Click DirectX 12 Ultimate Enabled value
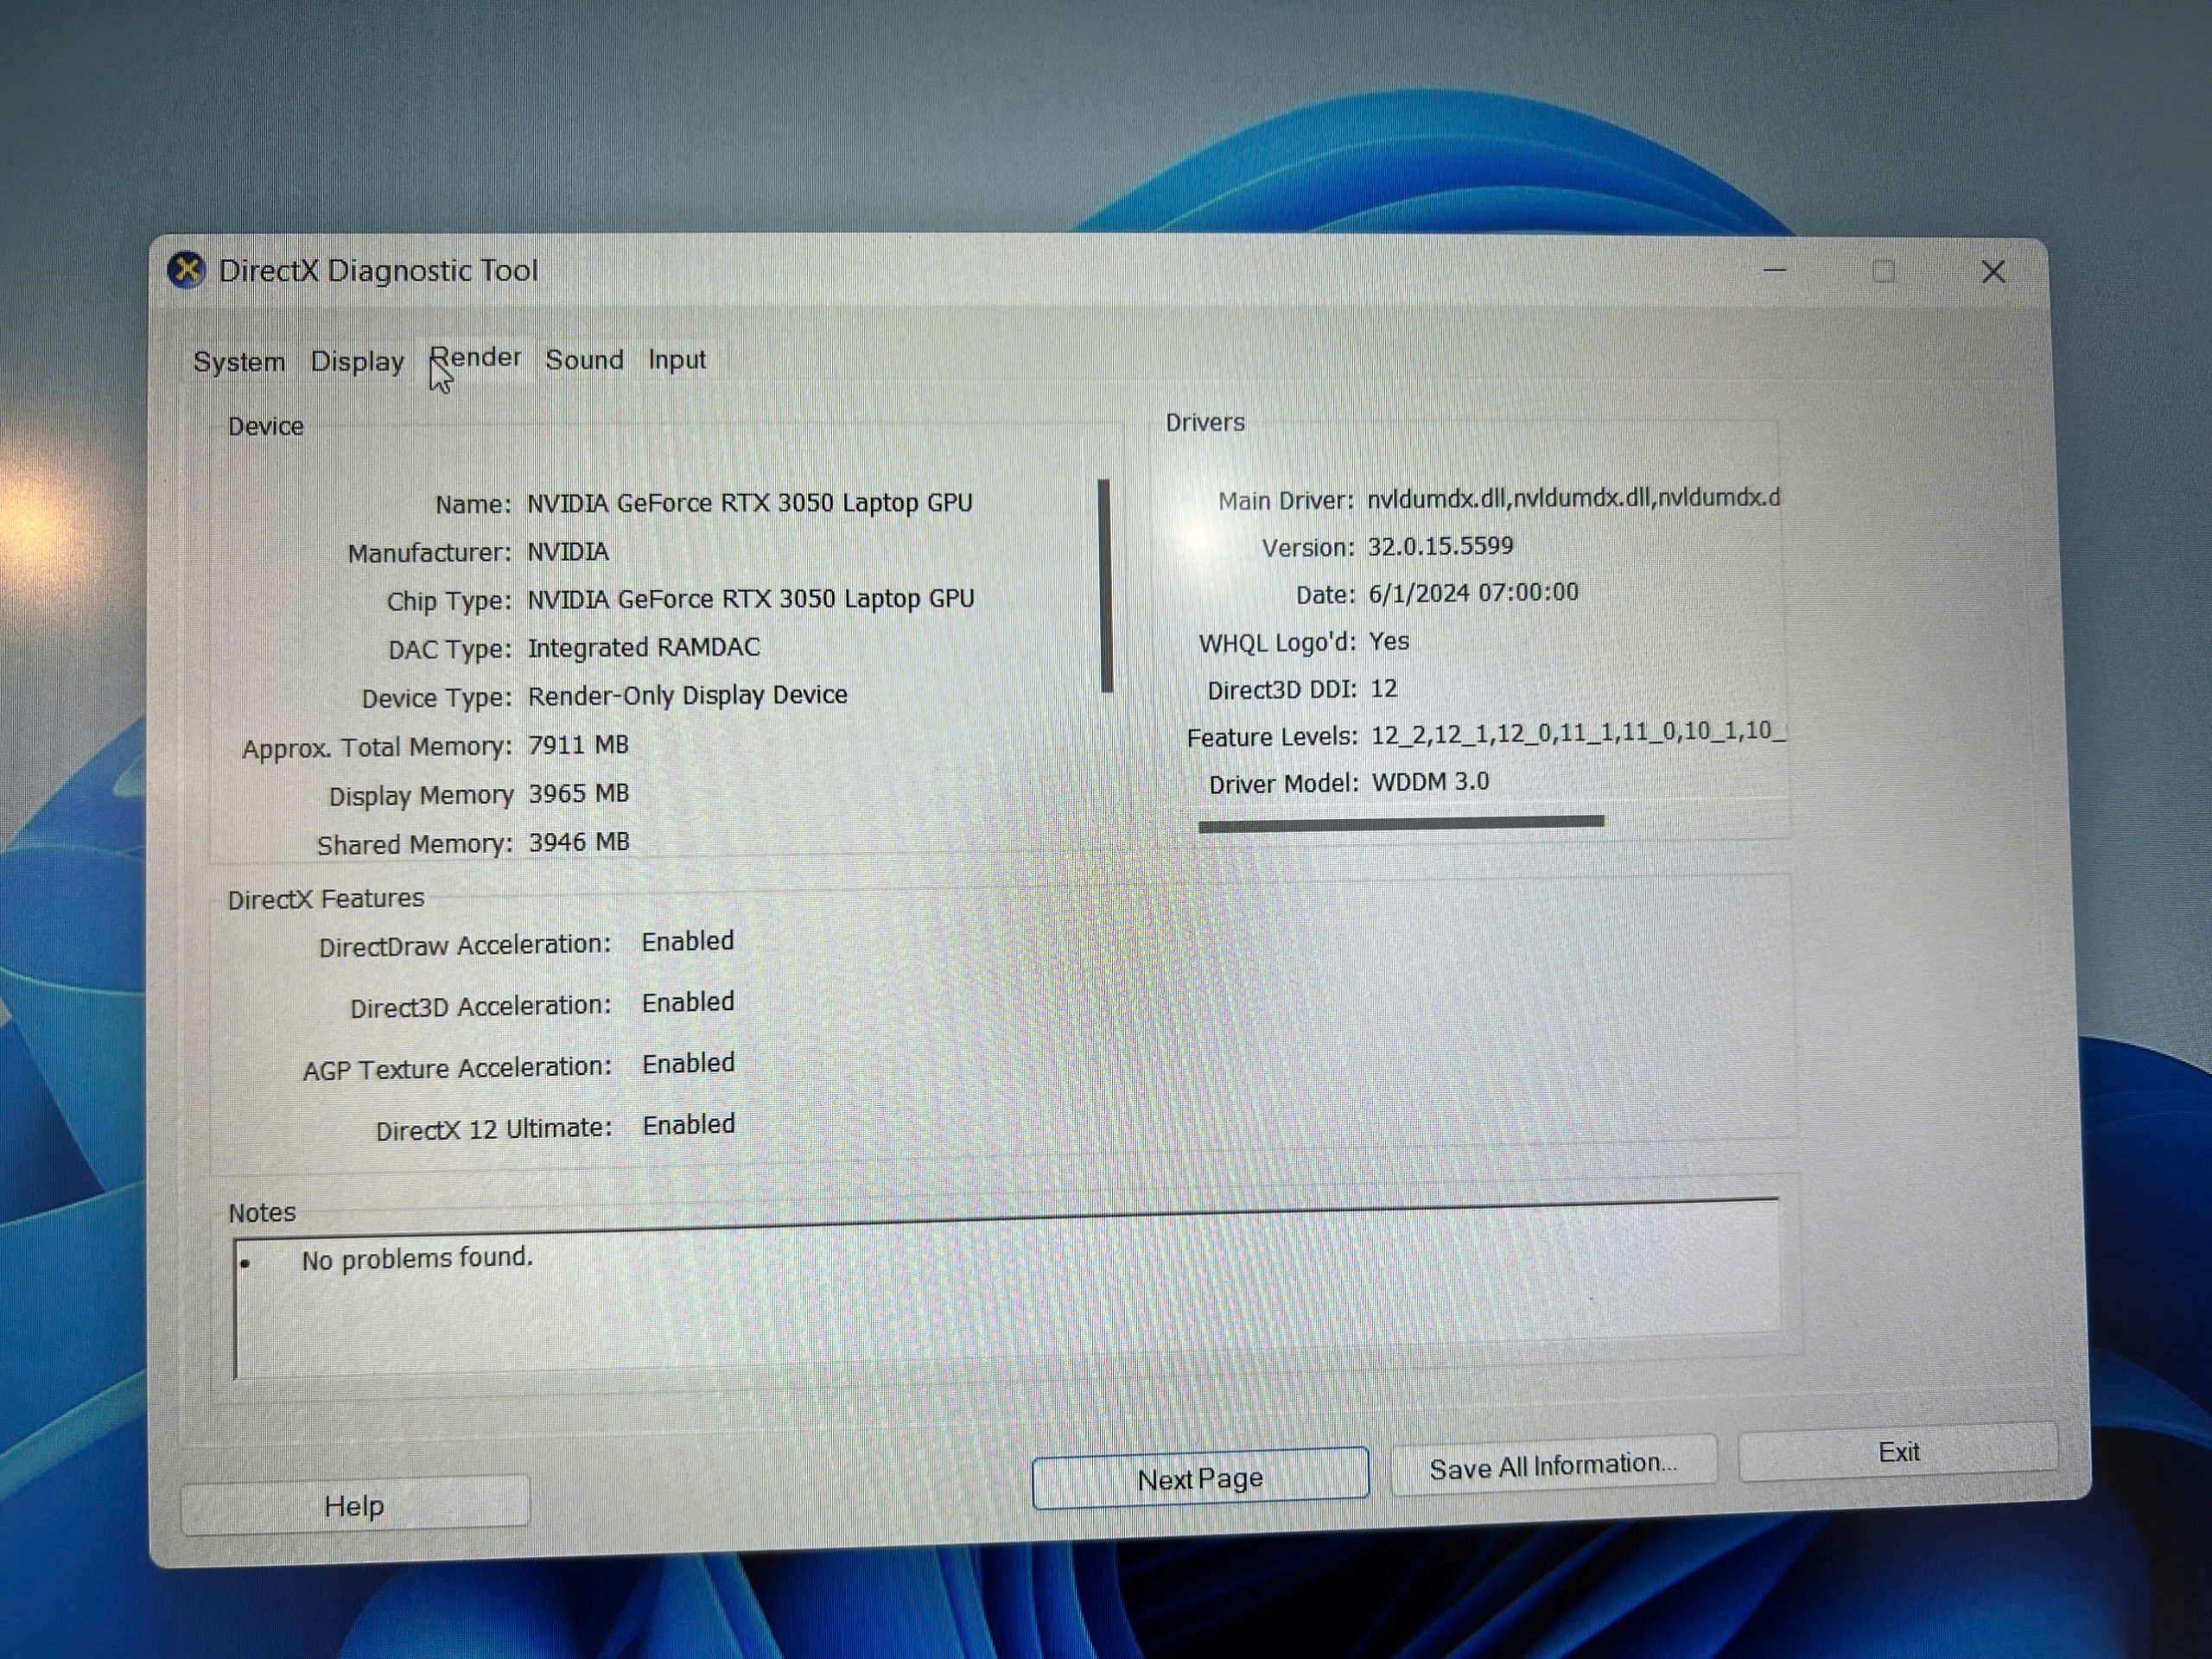The height and width of the screenshot is (1659, 2212). click(x=689, y=1125)
